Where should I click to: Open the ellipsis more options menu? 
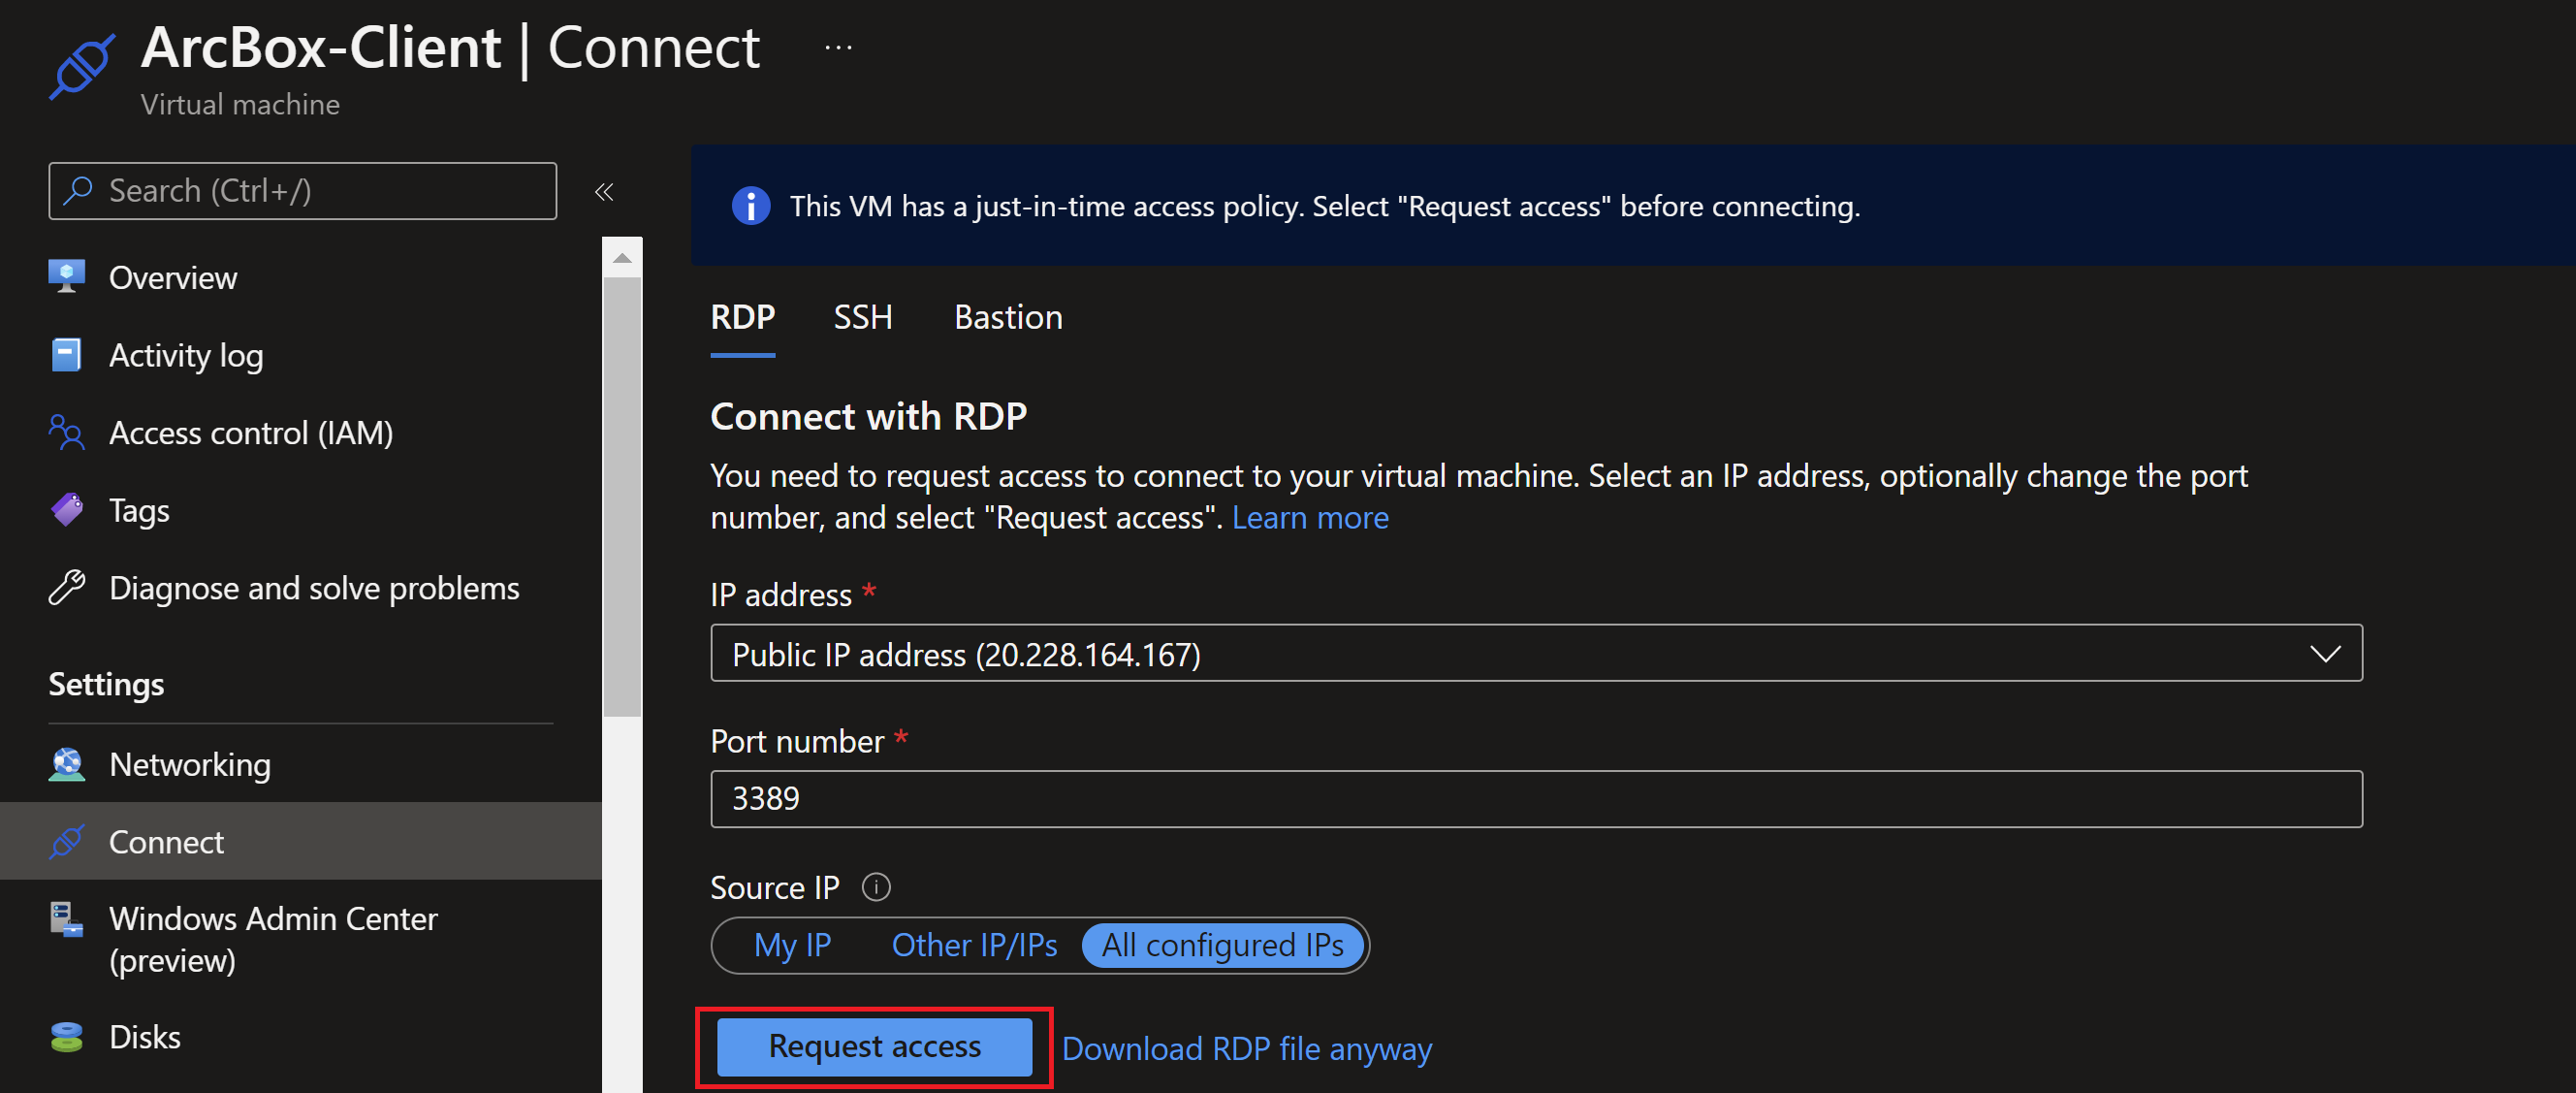838,47
